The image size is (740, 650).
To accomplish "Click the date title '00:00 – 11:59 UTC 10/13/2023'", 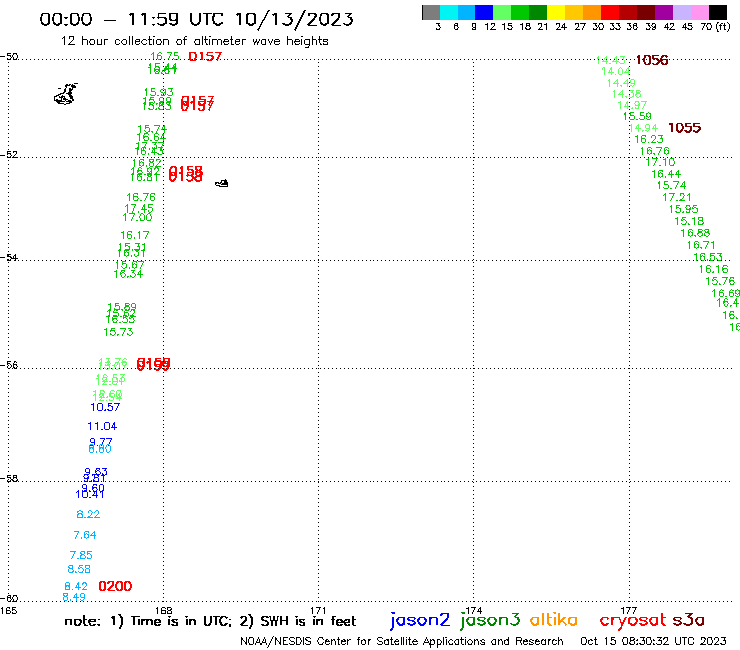I will (196, 19).
